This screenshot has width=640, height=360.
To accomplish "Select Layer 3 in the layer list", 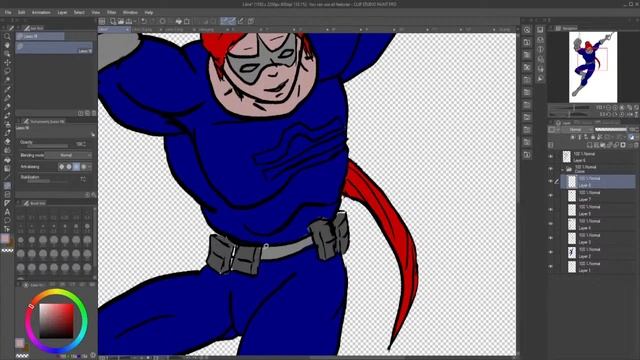I will click(598, 238).
